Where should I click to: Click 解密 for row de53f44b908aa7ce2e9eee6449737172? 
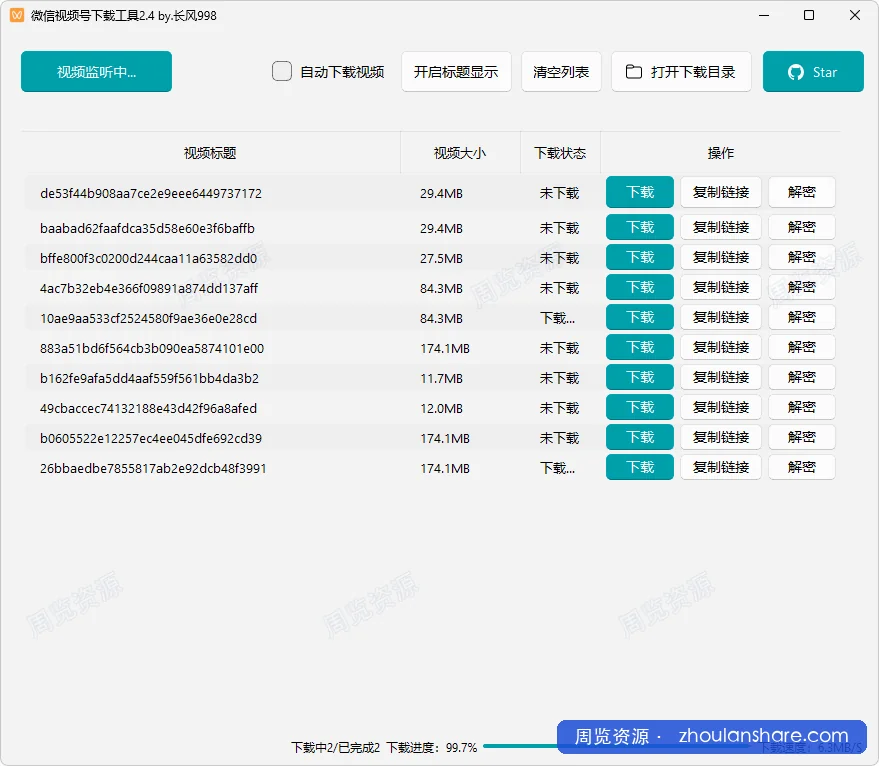pos(802,192)
